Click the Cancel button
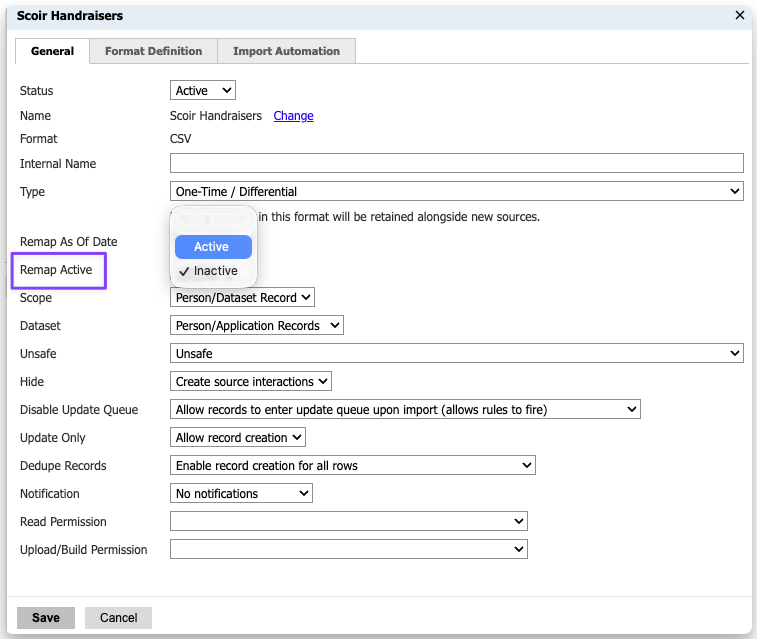This screenshot has height=639, width=757. (118, 617)
